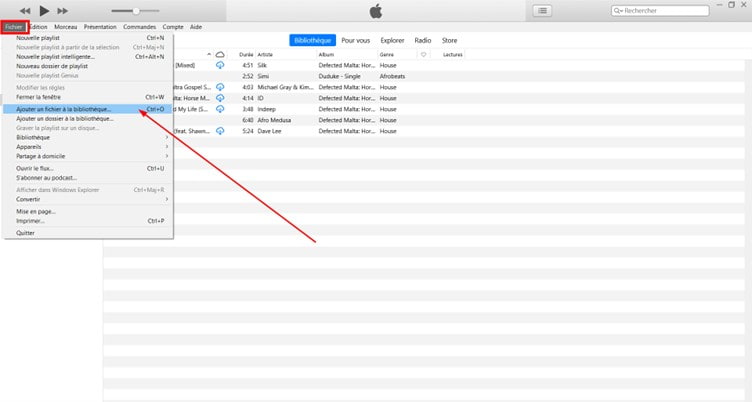Screen dimensions: 752x402
Task: Sort by the Genre column header
Action: [387, 55]
